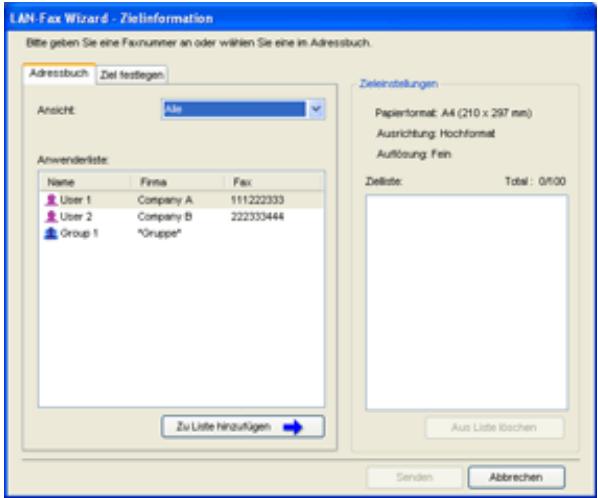Viewport: 598px width, 498px height.
Task: Sort by the Name column header
Action: pos(85,182)
